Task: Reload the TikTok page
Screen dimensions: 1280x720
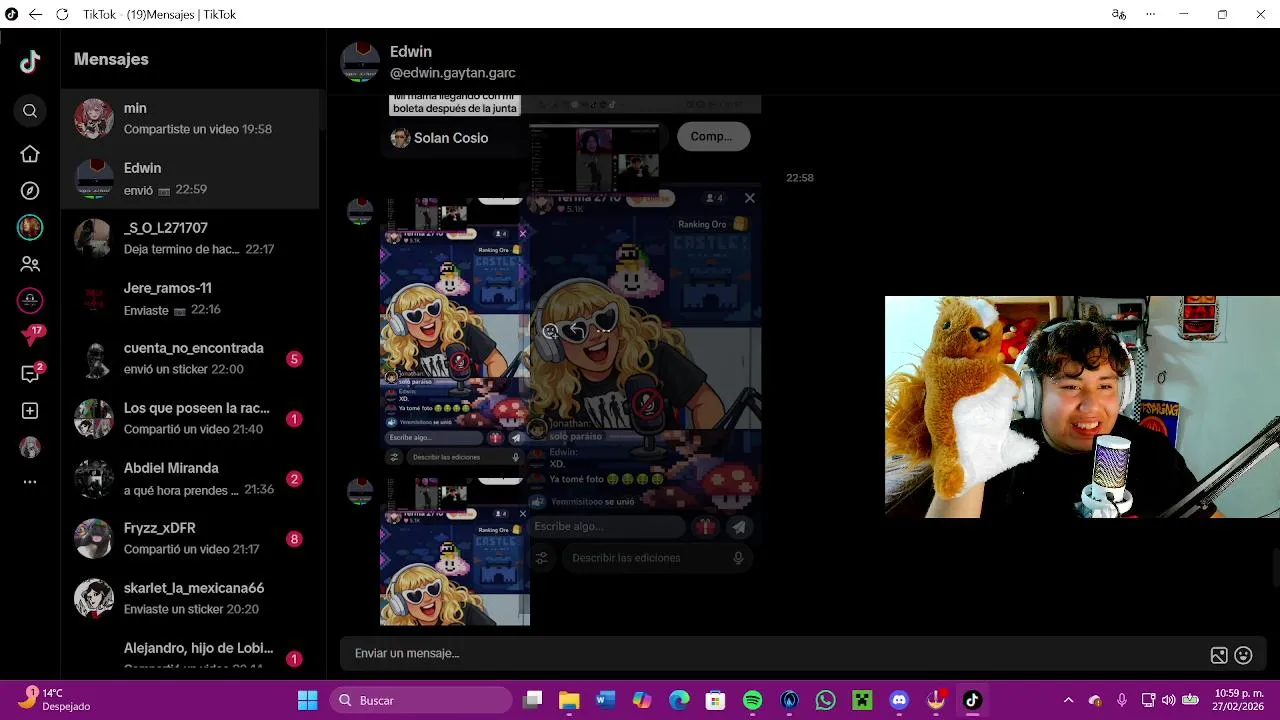Action: tap(62, 15)
